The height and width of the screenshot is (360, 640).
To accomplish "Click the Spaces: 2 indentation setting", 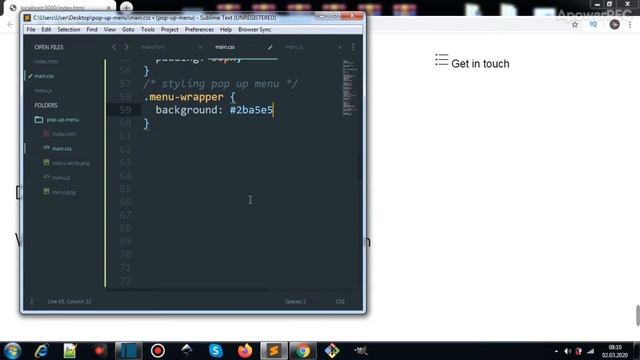I will pos(296,301).
